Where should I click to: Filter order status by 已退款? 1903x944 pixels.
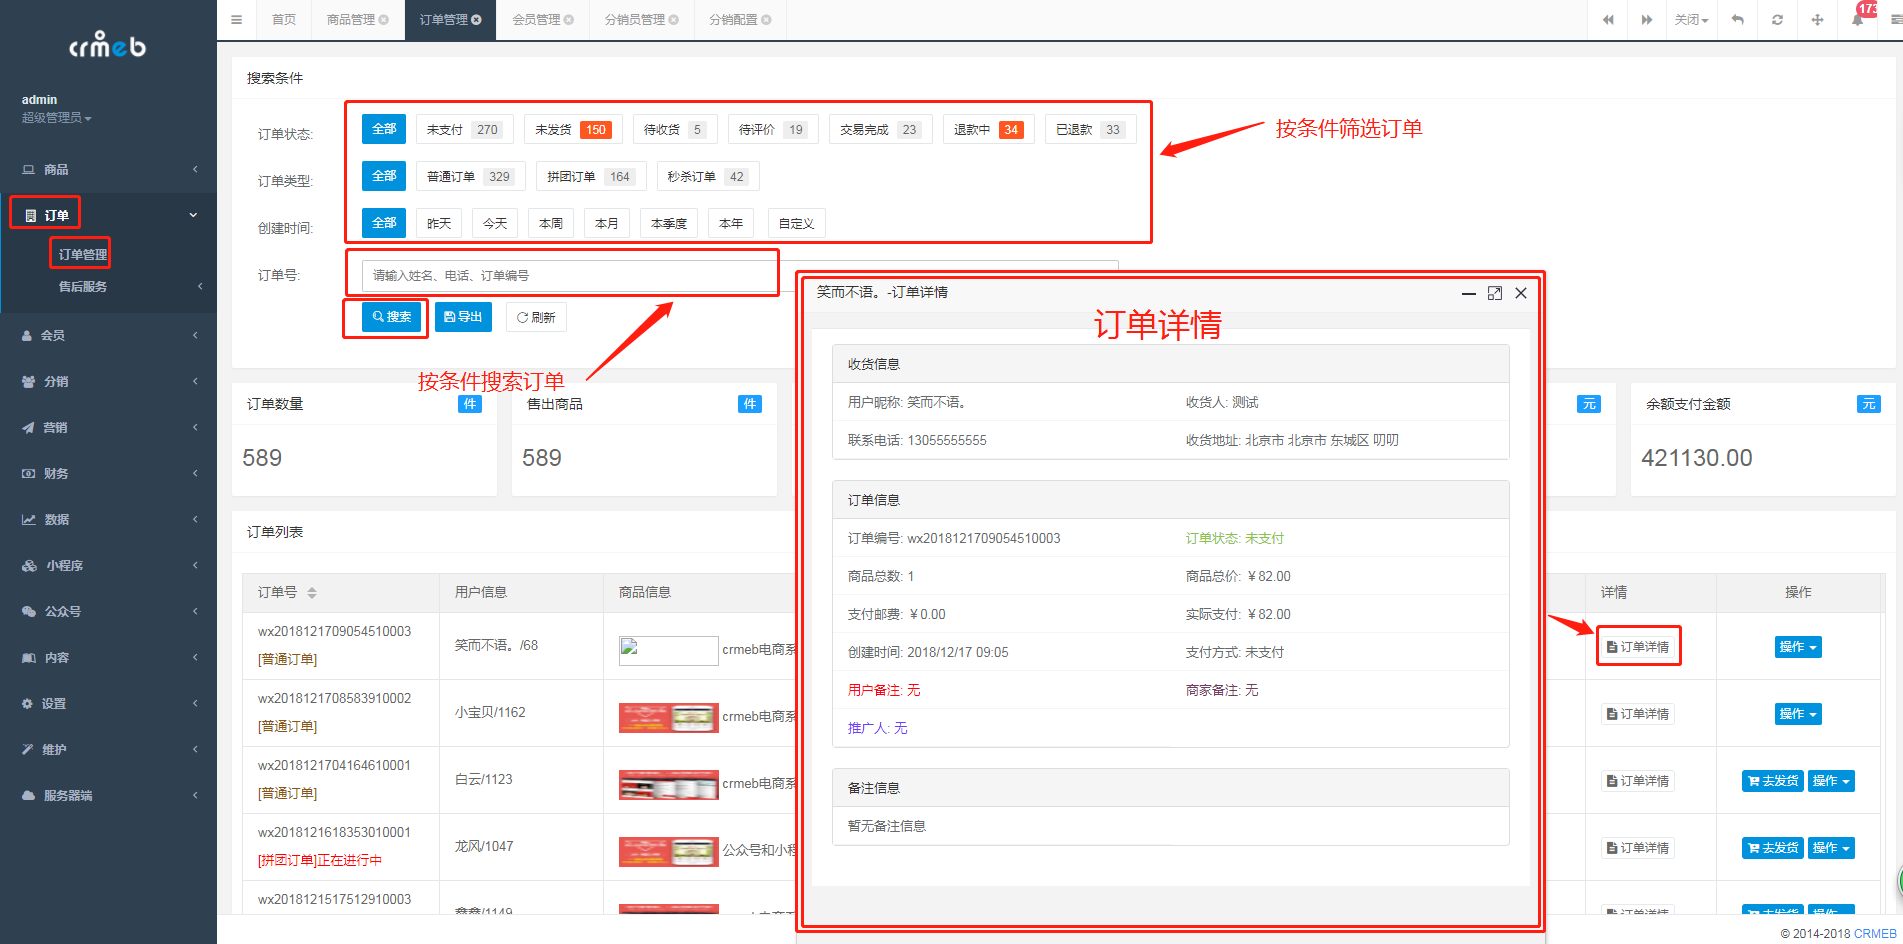pos(1090,130)
